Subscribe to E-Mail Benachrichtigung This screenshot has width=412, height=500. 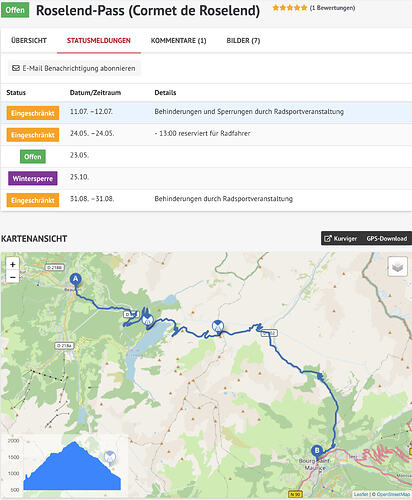(74, 68)
